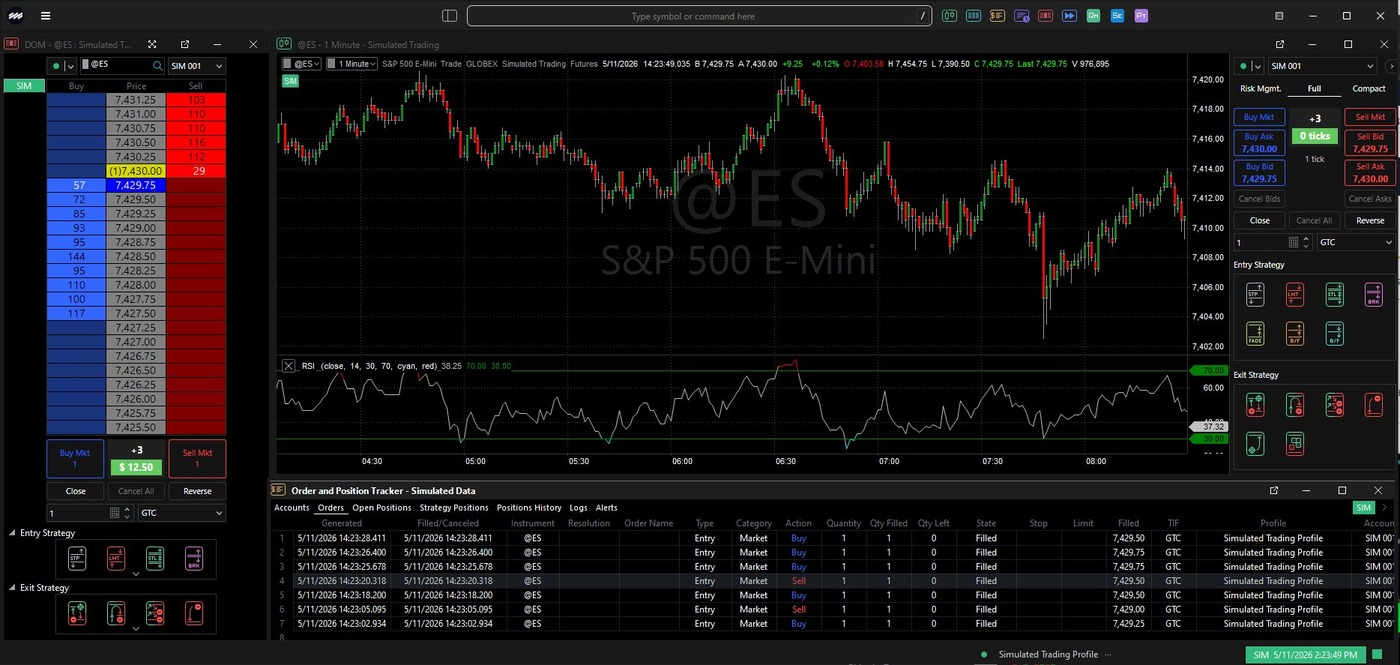Click Reverse button in the DOM window
This screenshot has width=1400, height=665.
(x=197, y=491)
